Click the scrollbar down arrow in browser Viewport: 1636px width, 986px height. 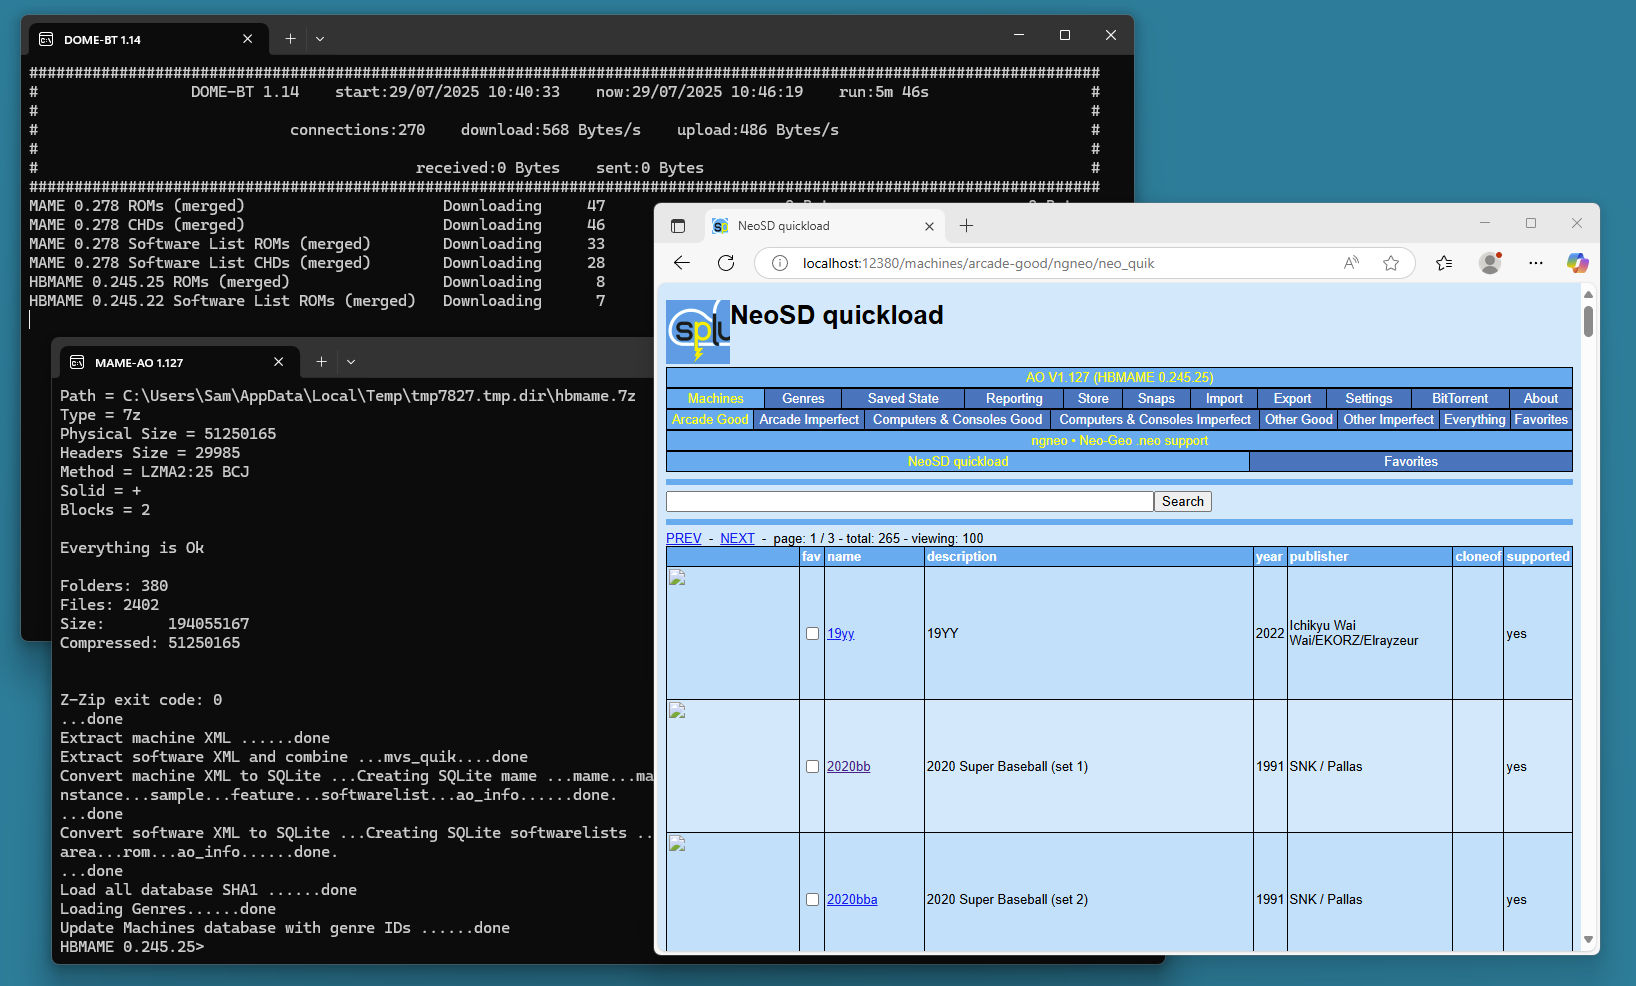pyautogui.click(x=1588, y=940)
